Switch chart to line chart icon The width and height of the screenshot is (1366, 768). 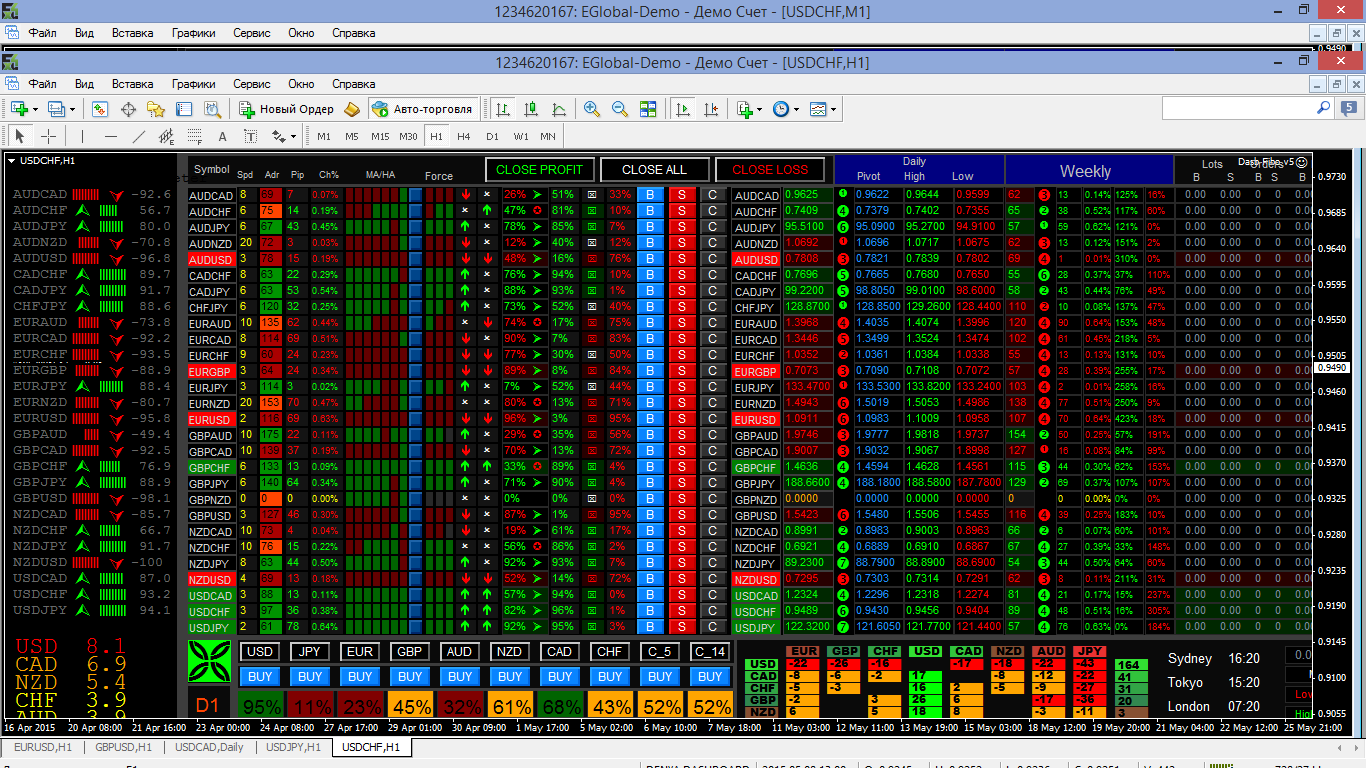[559, 109]
